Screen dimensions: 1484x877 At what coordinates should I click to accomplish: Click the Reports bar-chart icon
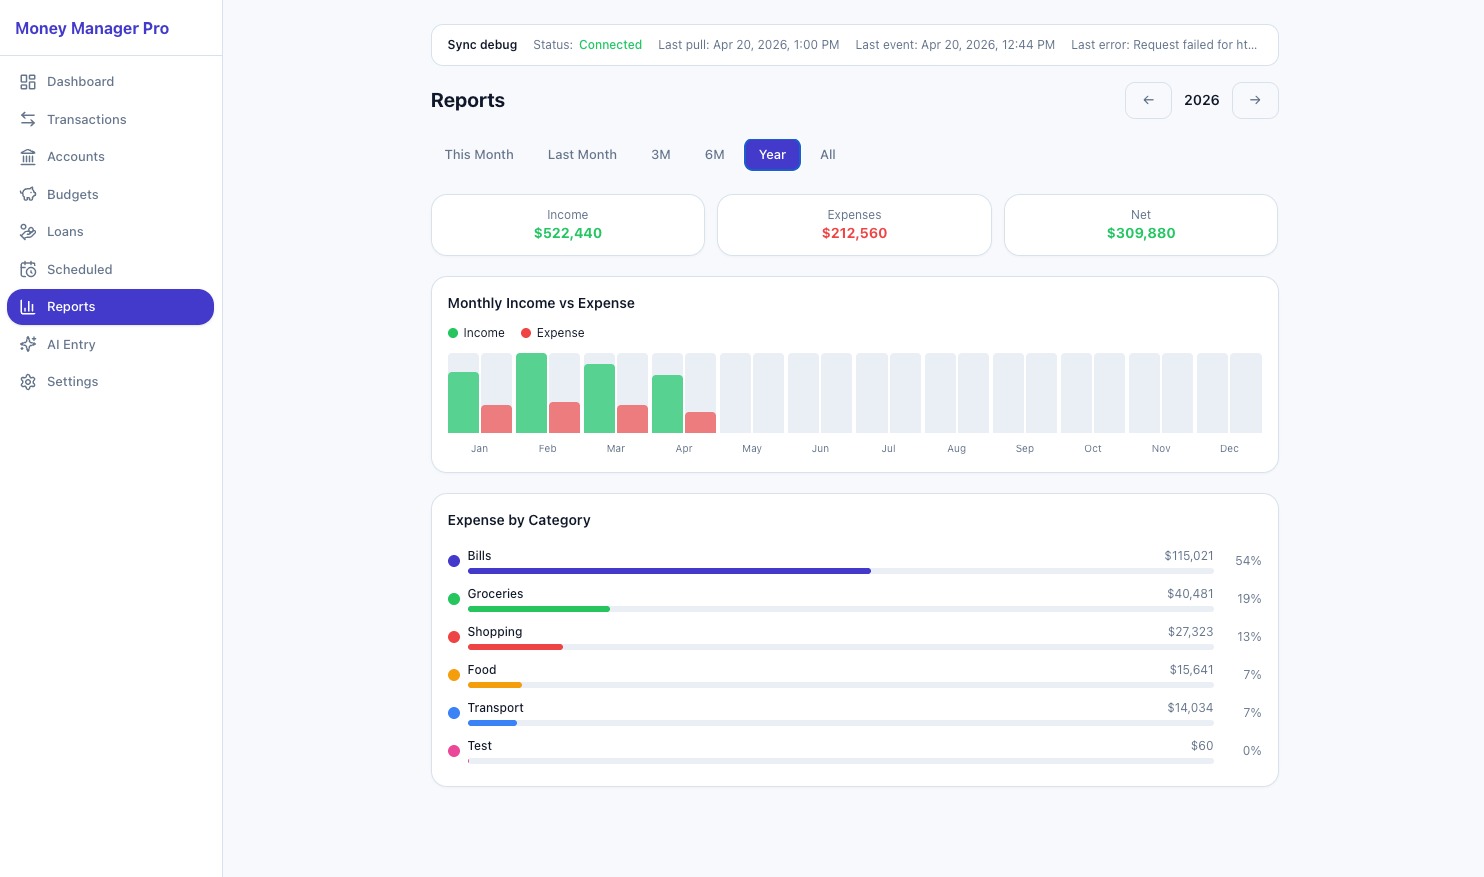(x=28, y=307)
